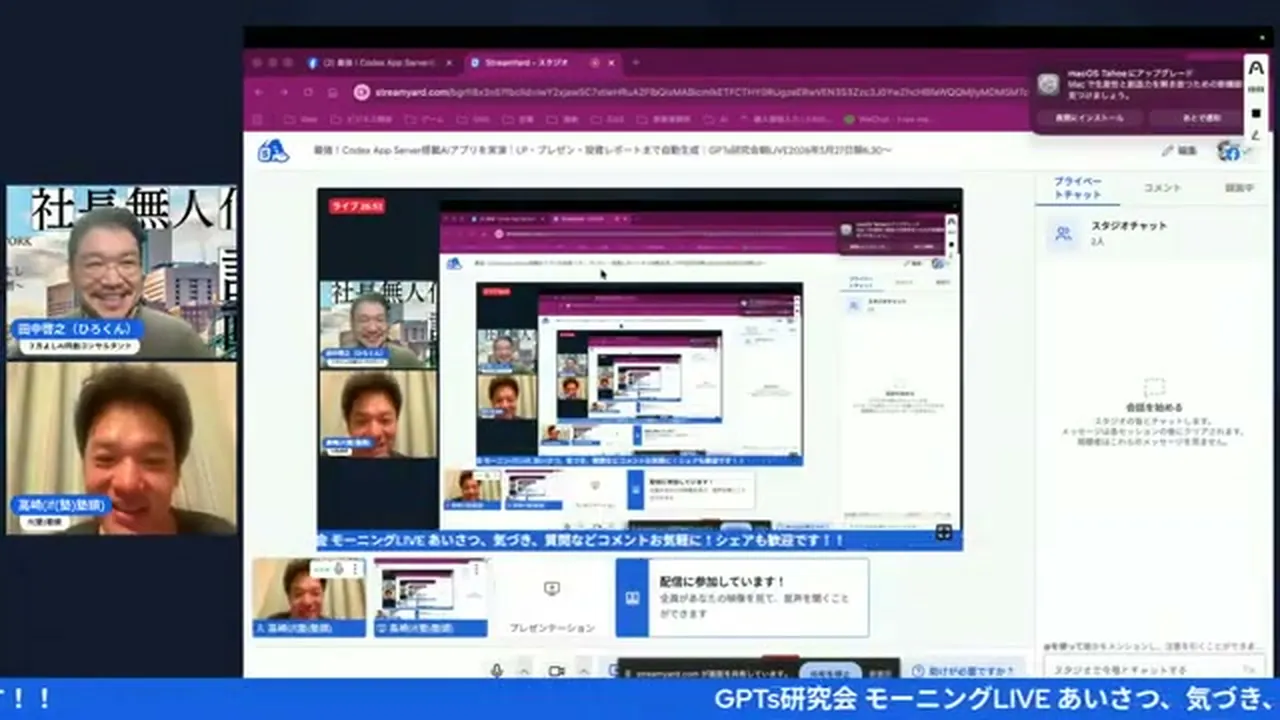The height and width of the screenshot is (720, 1280).
Task: Click the book icon on joined-broadcast notice
Action: point(632,598)
